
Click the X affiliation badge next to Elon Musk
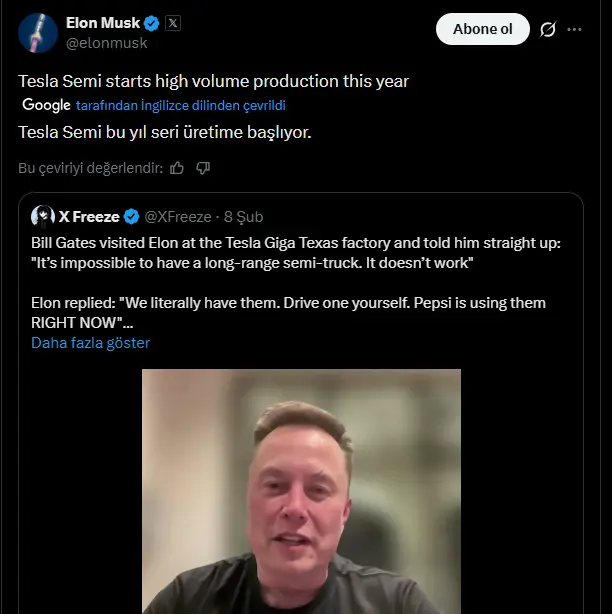pos(172,23)
